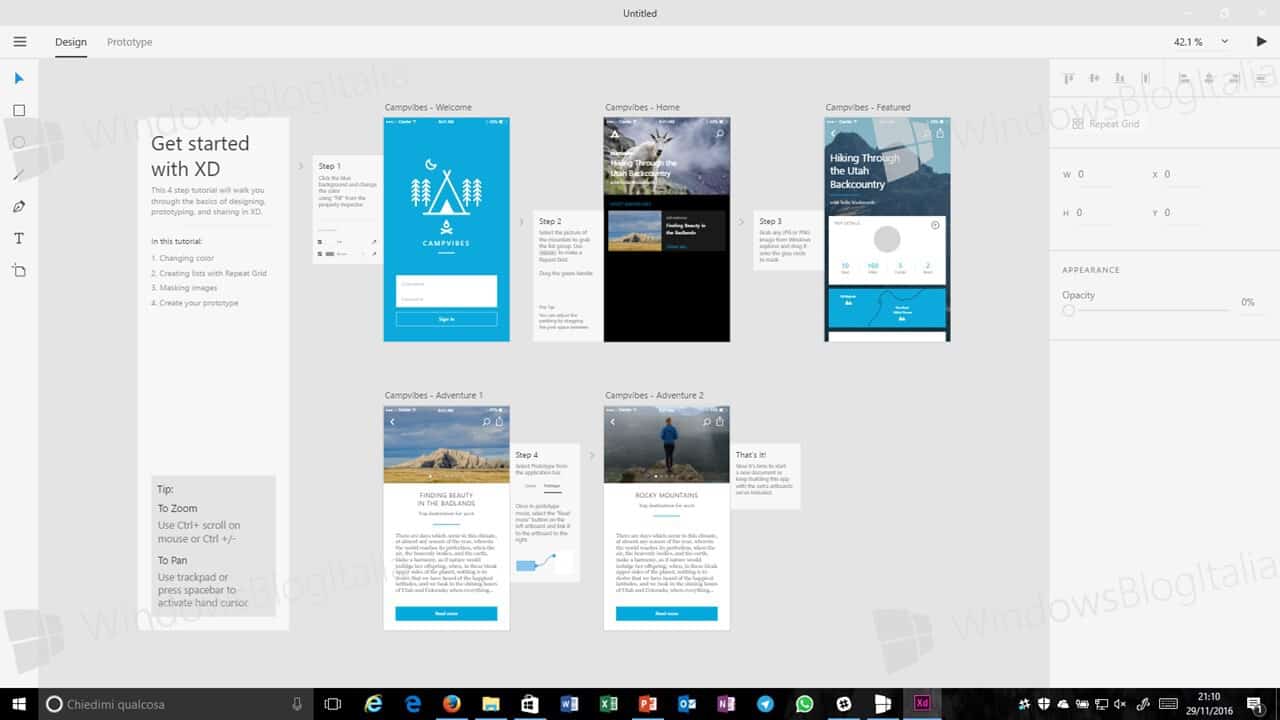The height and width of the screenshot is (720, 1280).
Task: Click the W width input field
Action: pyautogui.click(x=1095, y=175)
